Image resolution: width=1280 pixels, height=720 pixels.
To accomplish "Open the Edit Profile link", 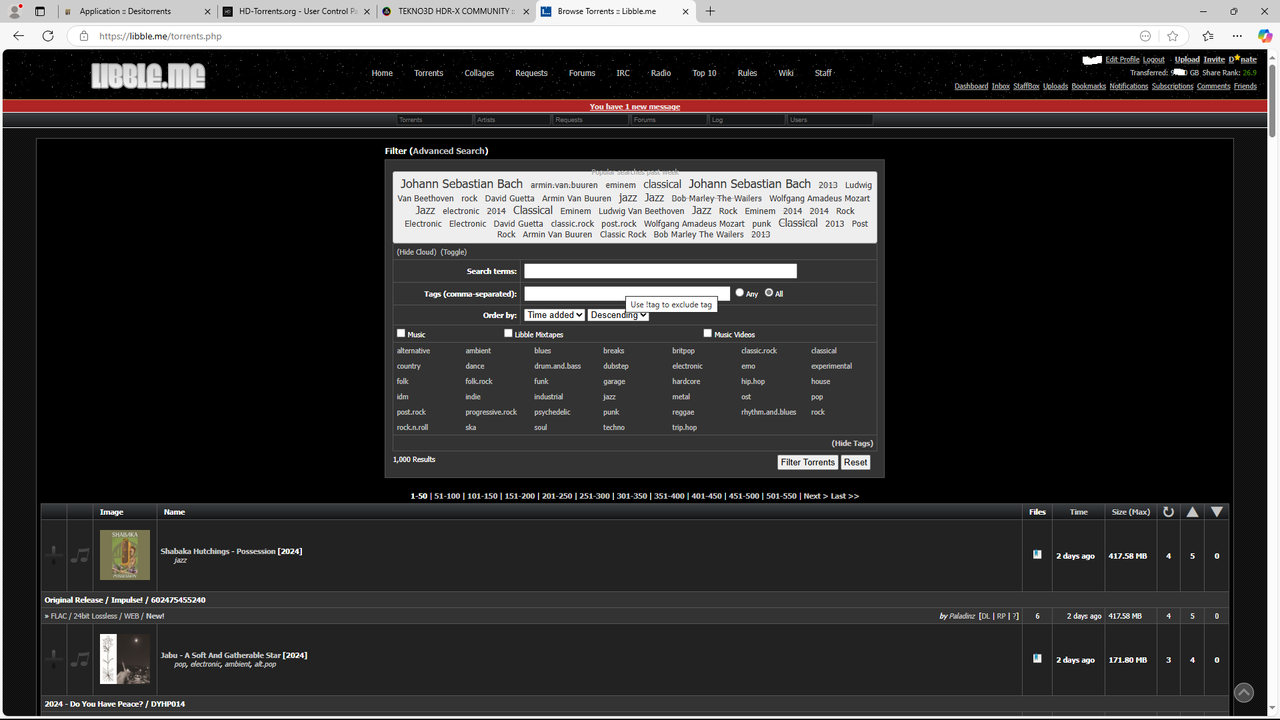I will (1122, 60).
